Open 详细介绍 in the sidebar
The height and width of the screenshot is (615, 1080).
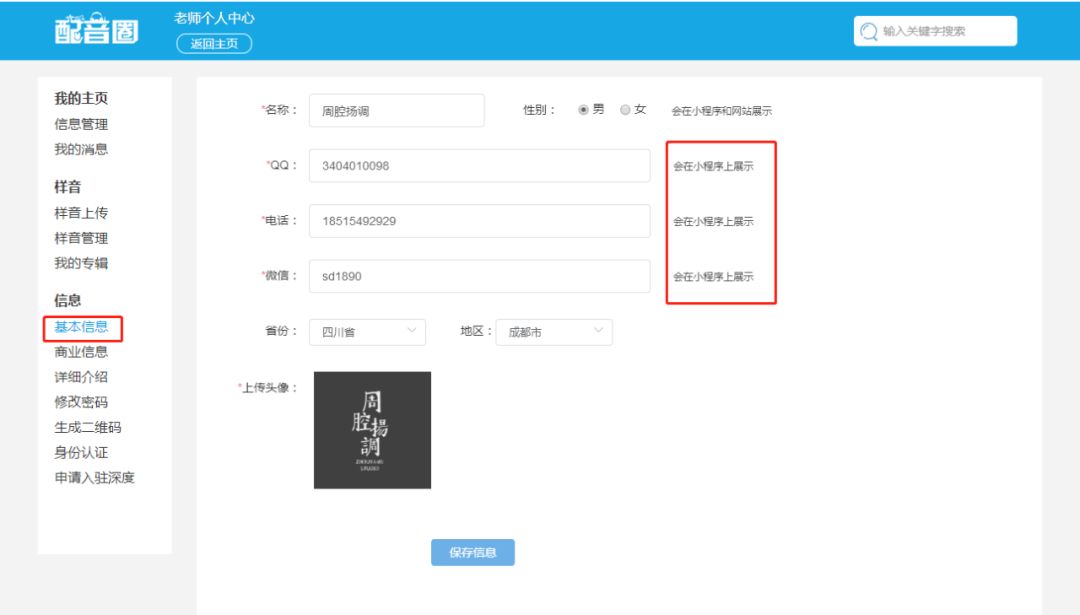[x=81, y=377]
